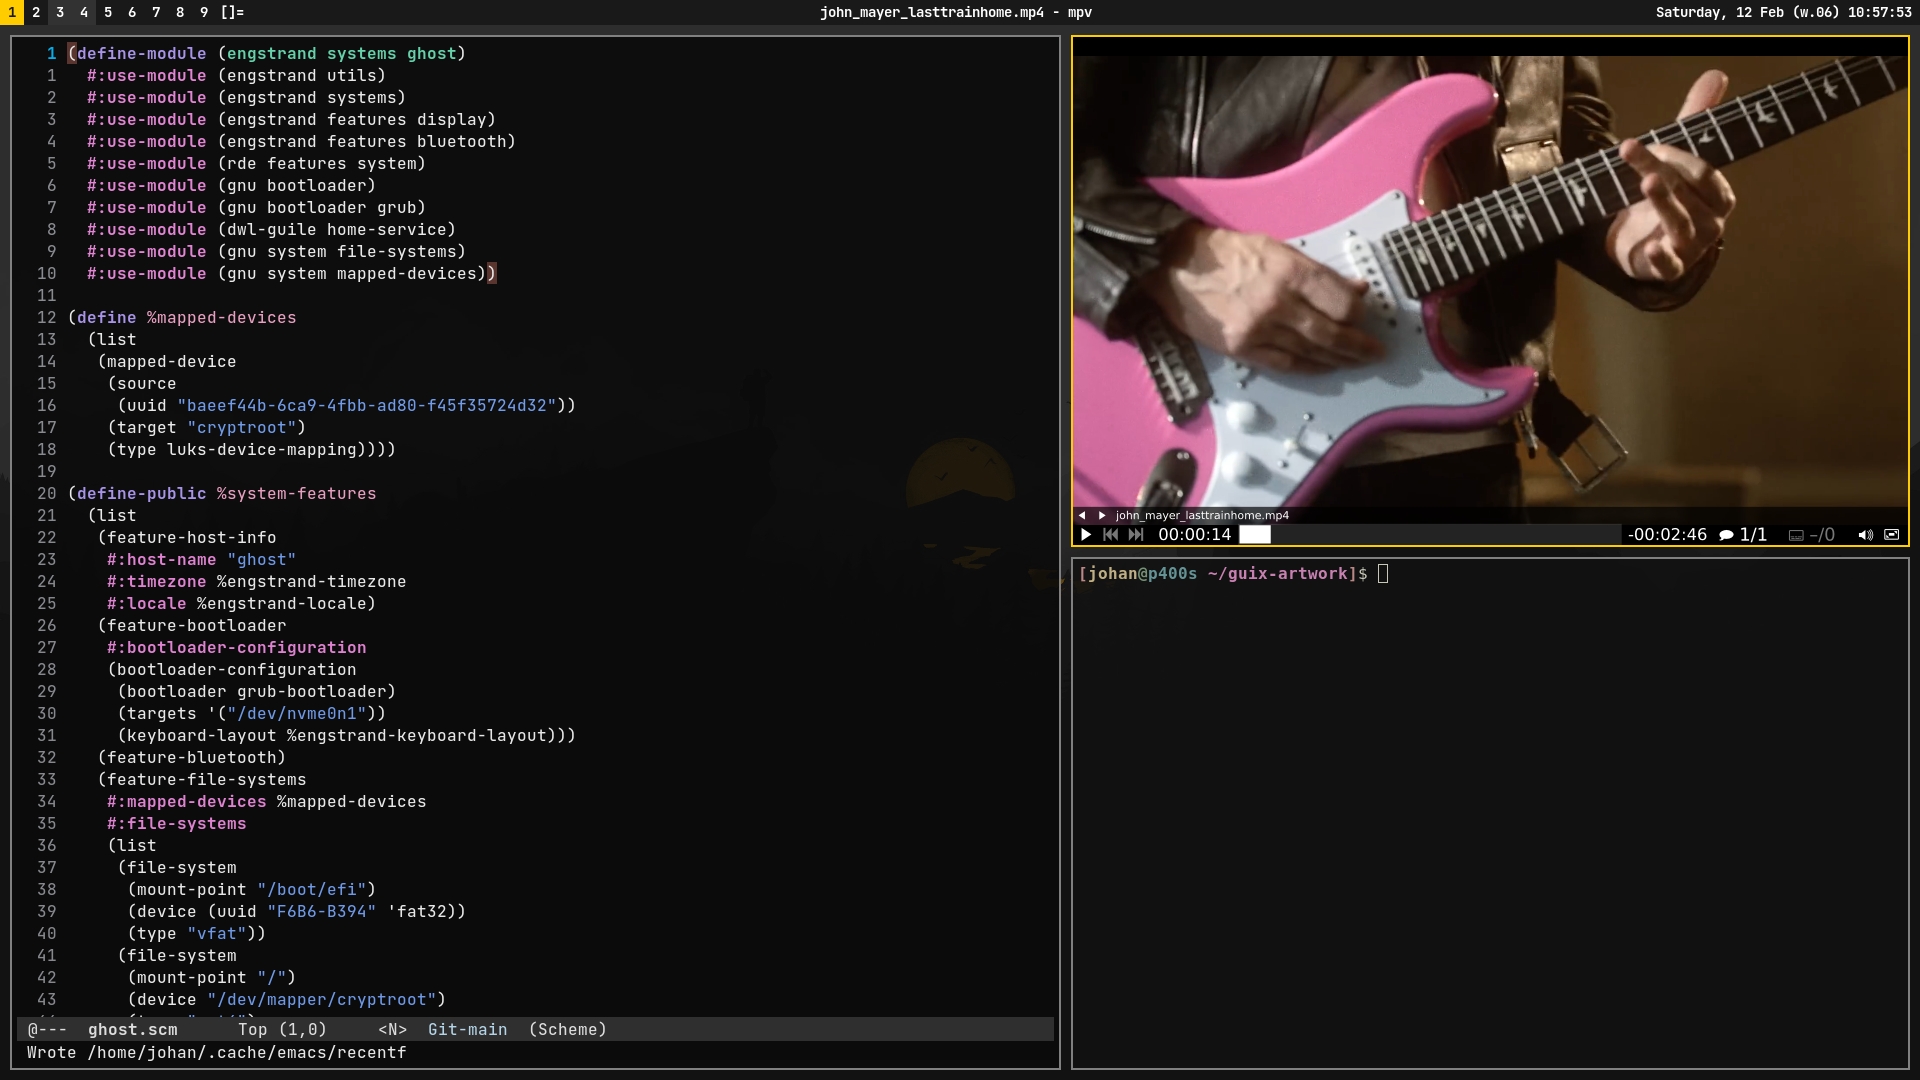
Task: Click the elapsed time 00:00:14 display
Action: 1194,535
